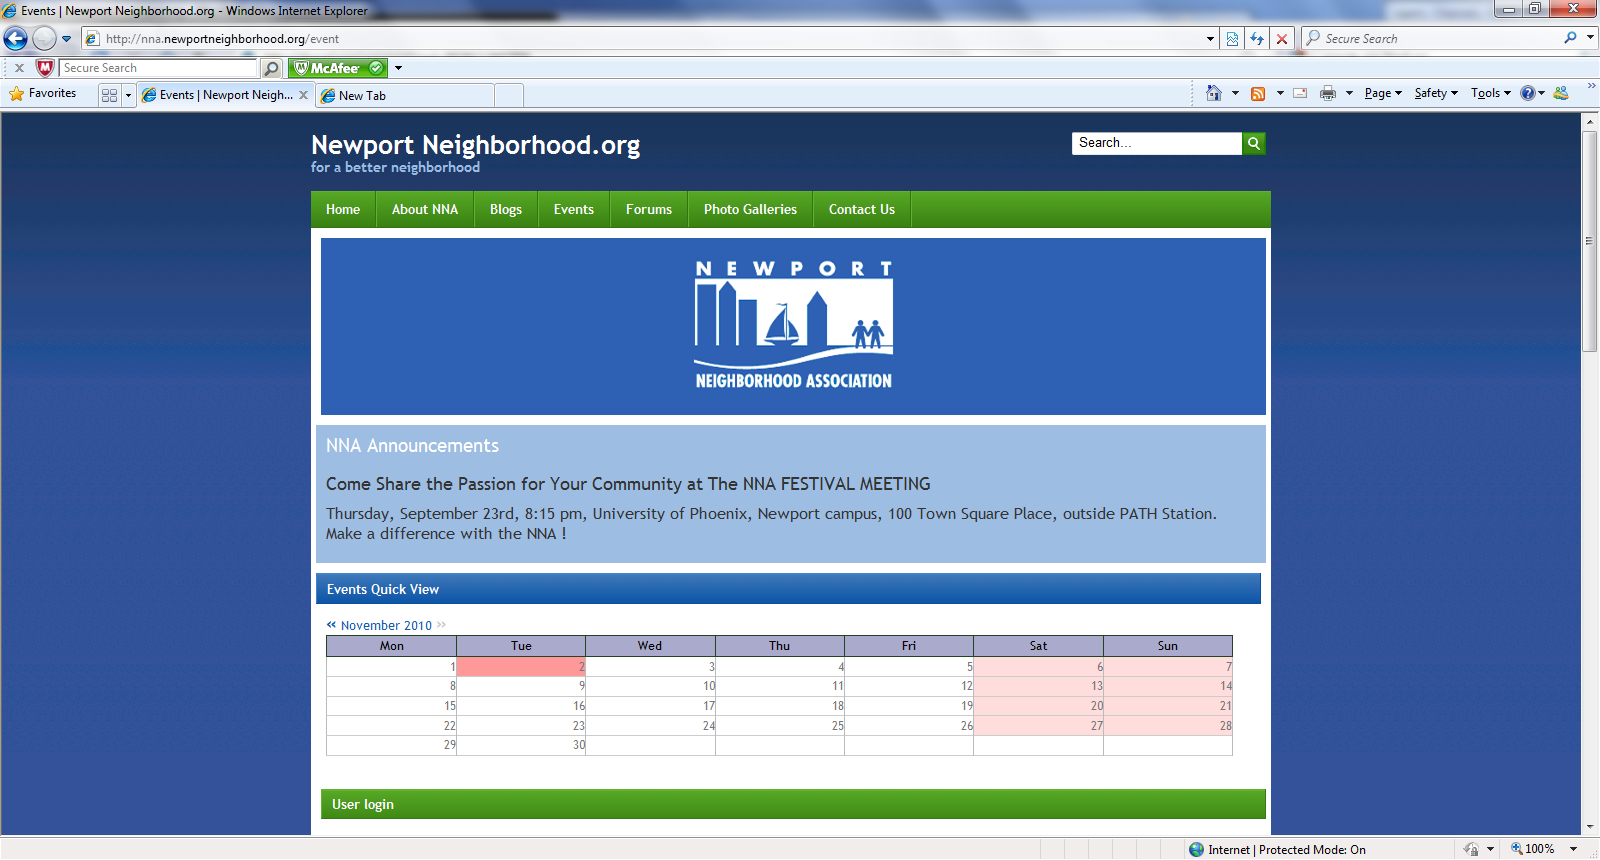Select highlighted day 2 in the calendar
The image size is (1600, 860).
(x=521, y=666)
